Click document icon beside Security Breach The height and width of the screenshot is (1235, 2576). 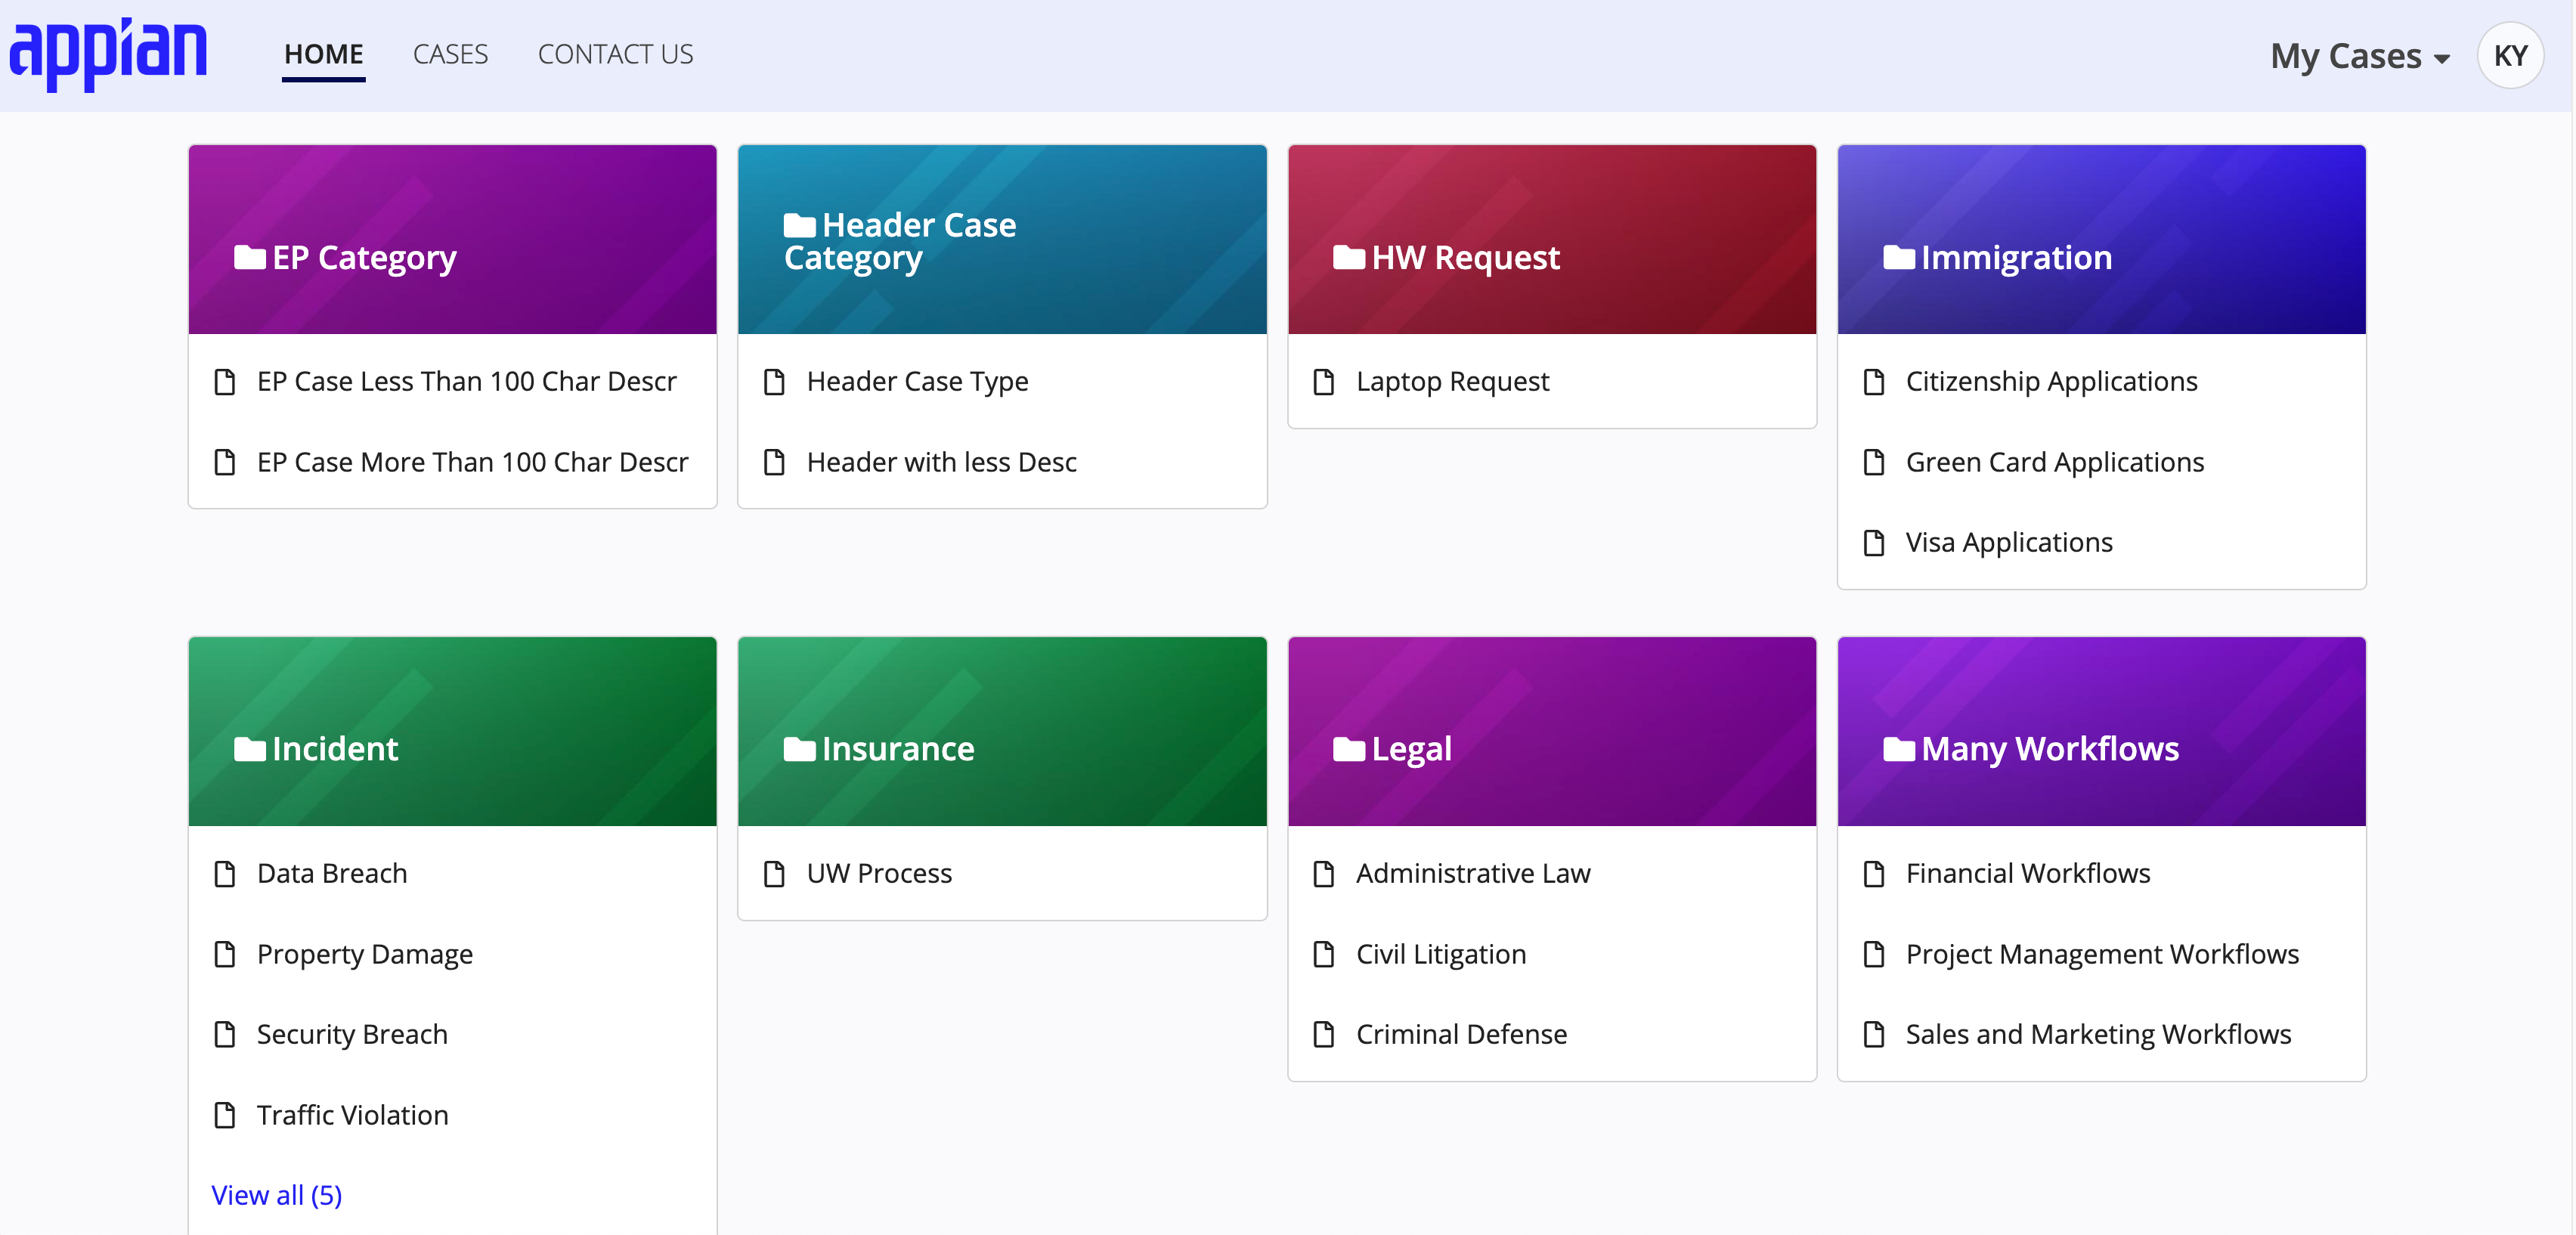225,1034
